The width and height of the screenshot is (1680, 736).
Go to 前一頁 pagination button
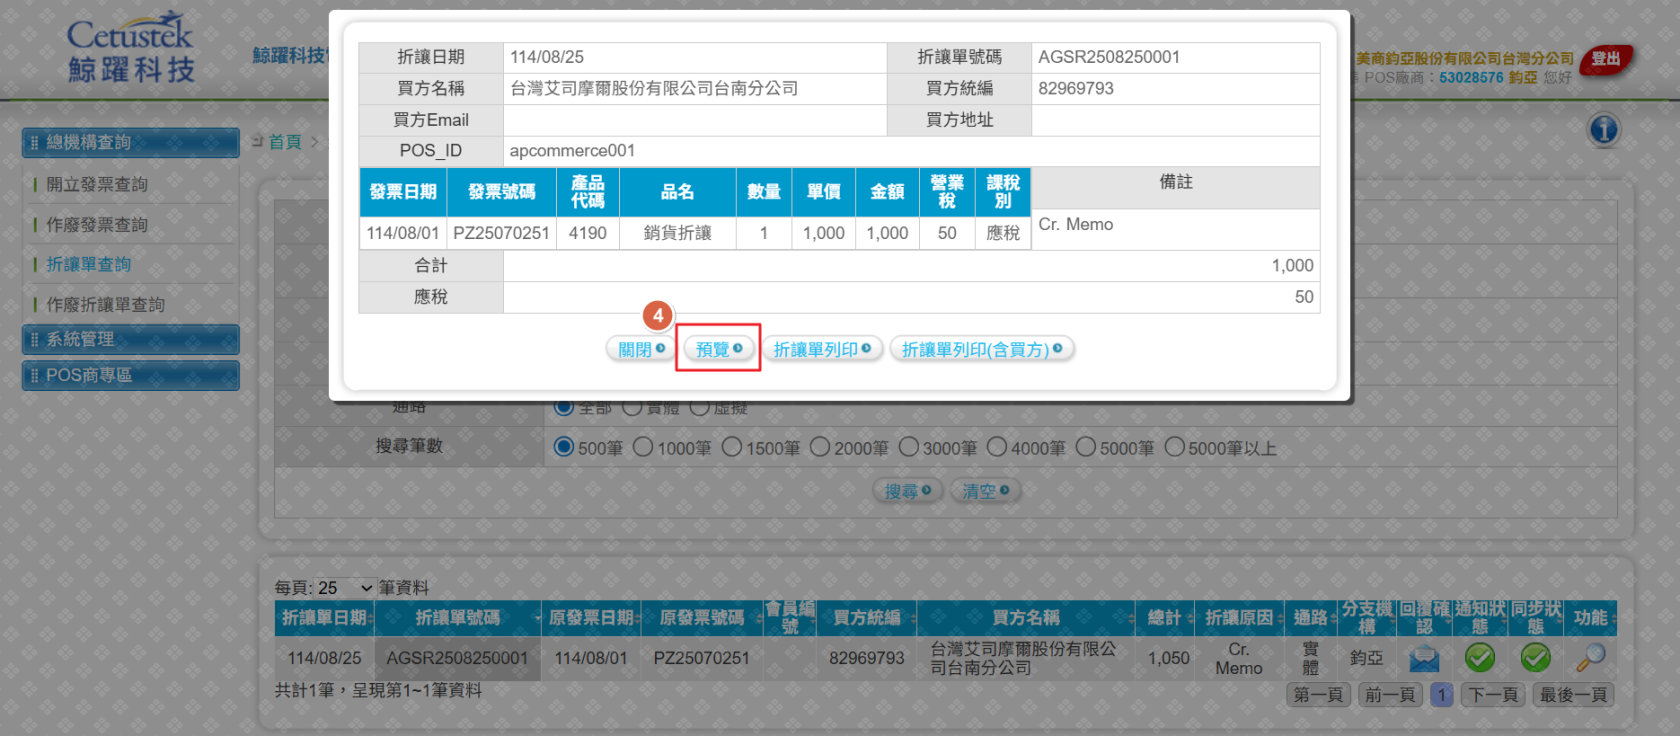(x=1390, y=695)
